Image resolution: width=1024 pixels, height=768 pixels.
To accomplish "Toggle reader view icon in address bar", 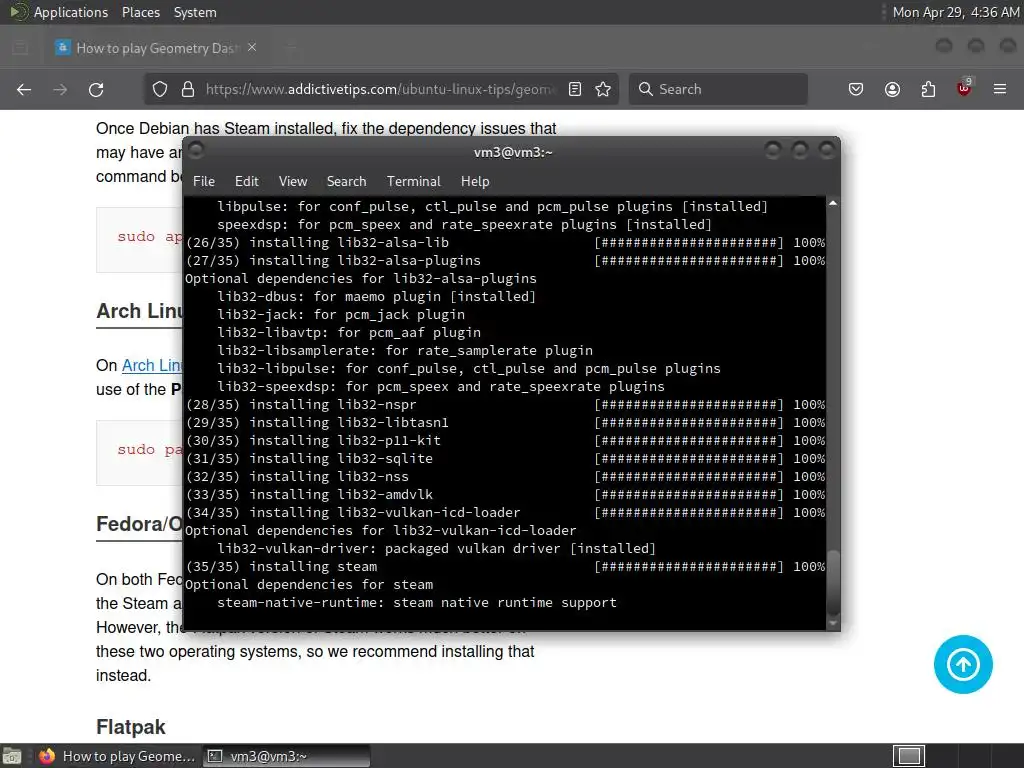I will (x=575, y=89).
